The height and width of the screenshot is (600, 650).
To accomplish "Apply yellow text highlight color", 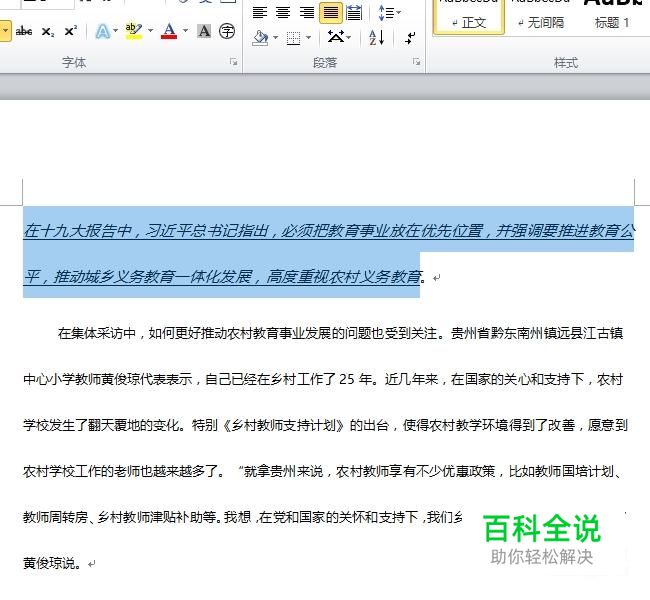I will point(133,31).
